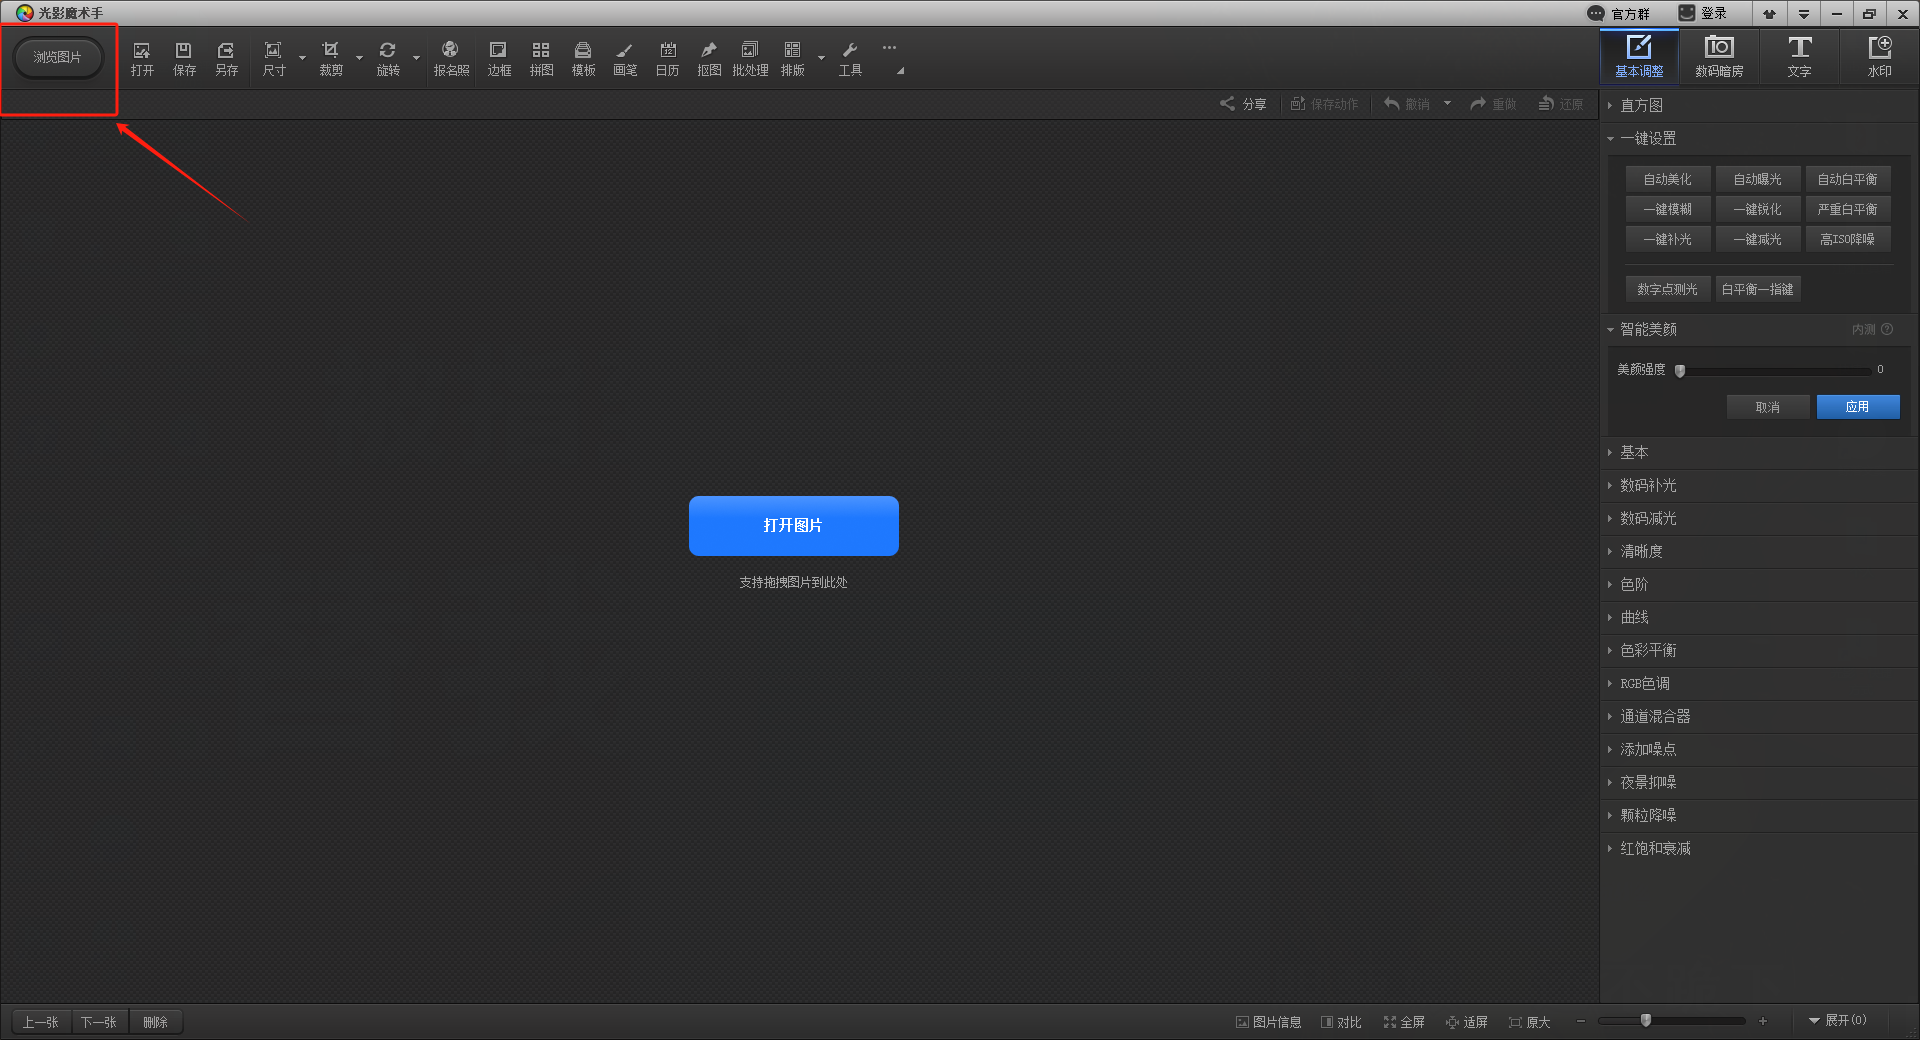The width and height of the screenshot is (1920, 1040).
Task: Expand the 直方图 histogram section
Action: pyautogui.click(x=1641, y=106)
